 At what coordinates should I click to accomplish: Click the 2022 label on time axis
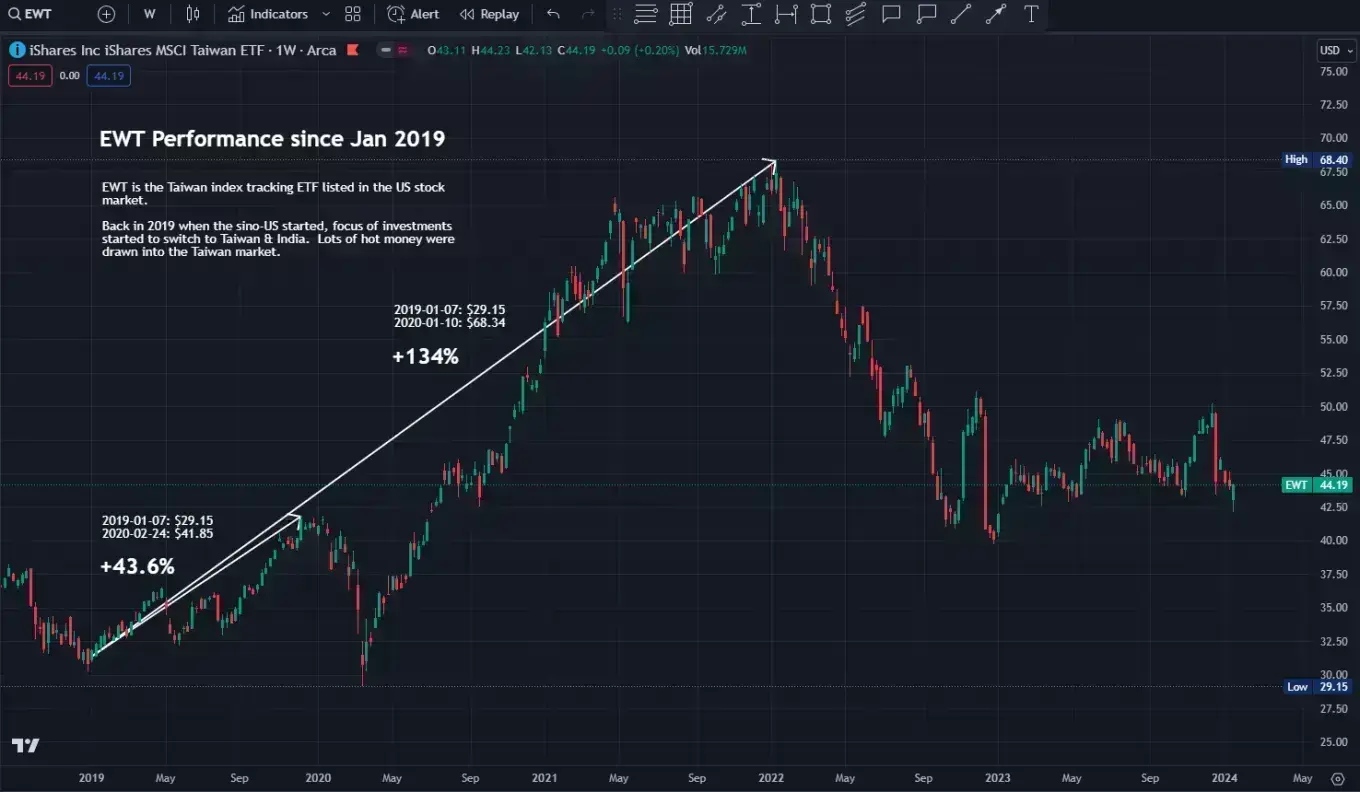(x=771, y=778)
